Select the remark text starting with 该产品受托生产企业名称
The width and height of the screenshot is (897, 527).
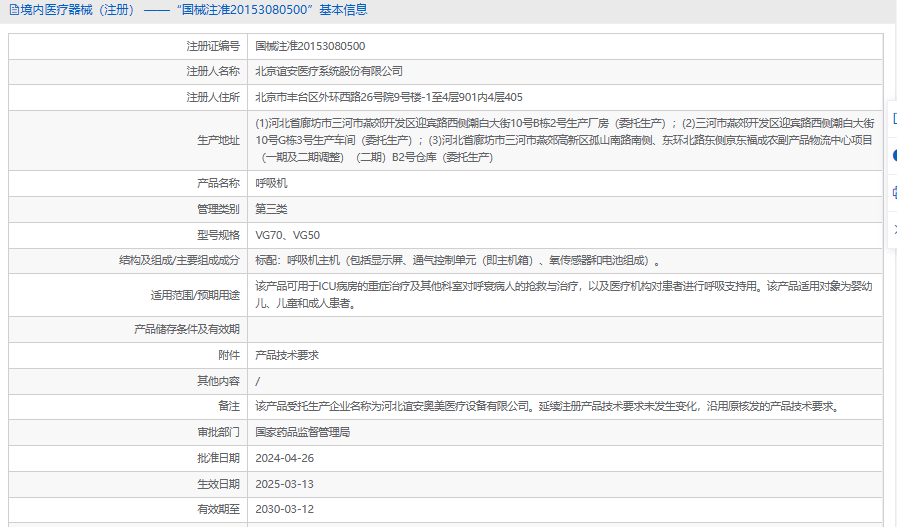click(548, 406)
